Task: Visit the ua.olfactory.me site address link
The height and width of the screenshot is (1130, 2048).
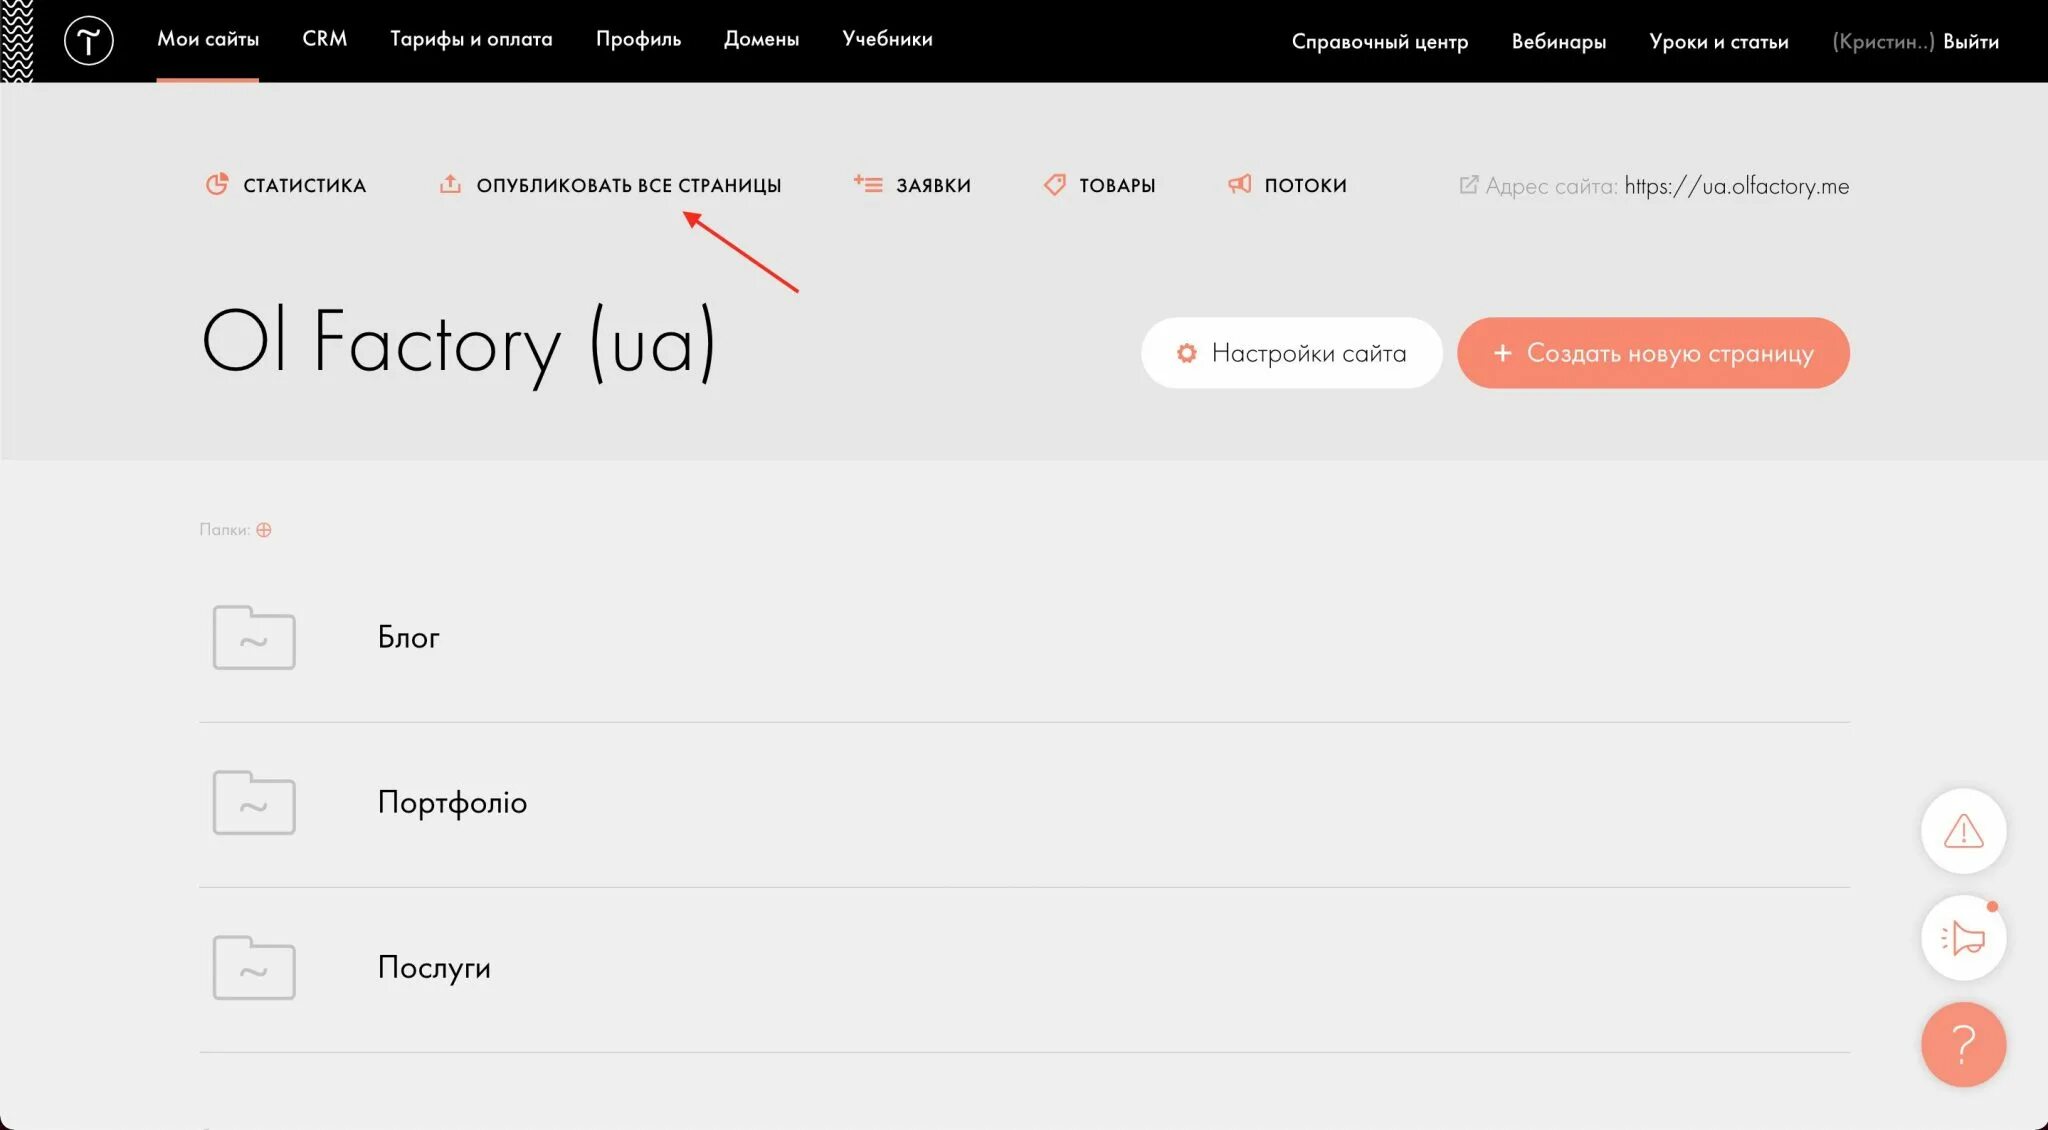Action: [1736, 186]
